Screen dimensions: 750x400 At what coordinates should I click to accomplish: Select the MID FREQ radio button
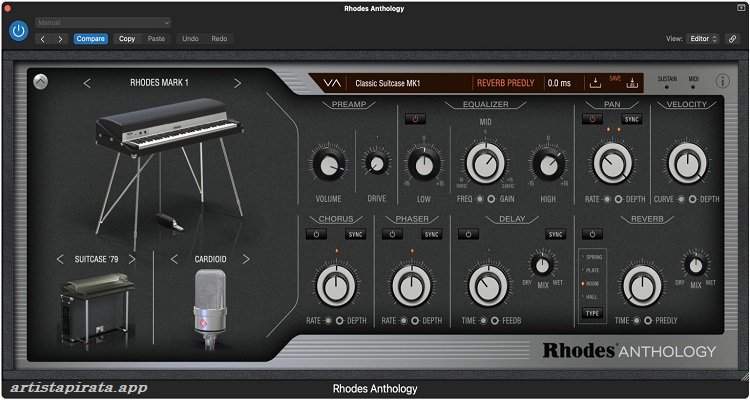(x=479, y=199)
